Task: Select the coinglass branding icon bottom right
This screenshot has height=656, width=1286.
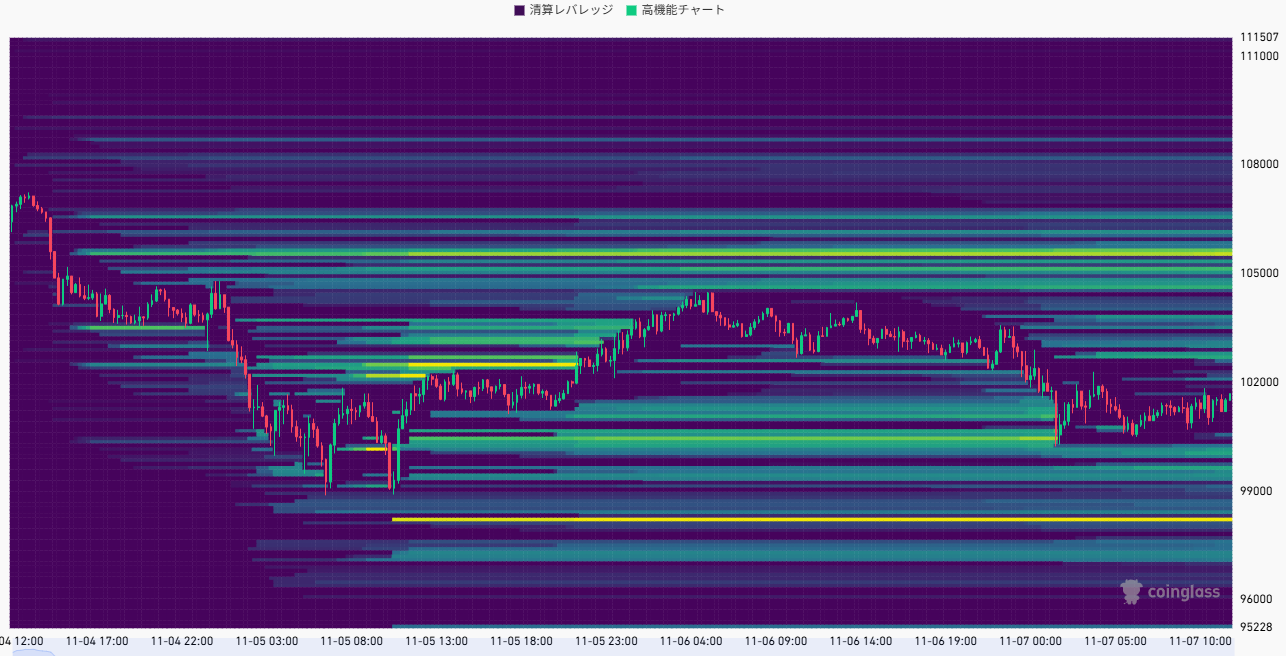Action: click(x=1131, y=592)
